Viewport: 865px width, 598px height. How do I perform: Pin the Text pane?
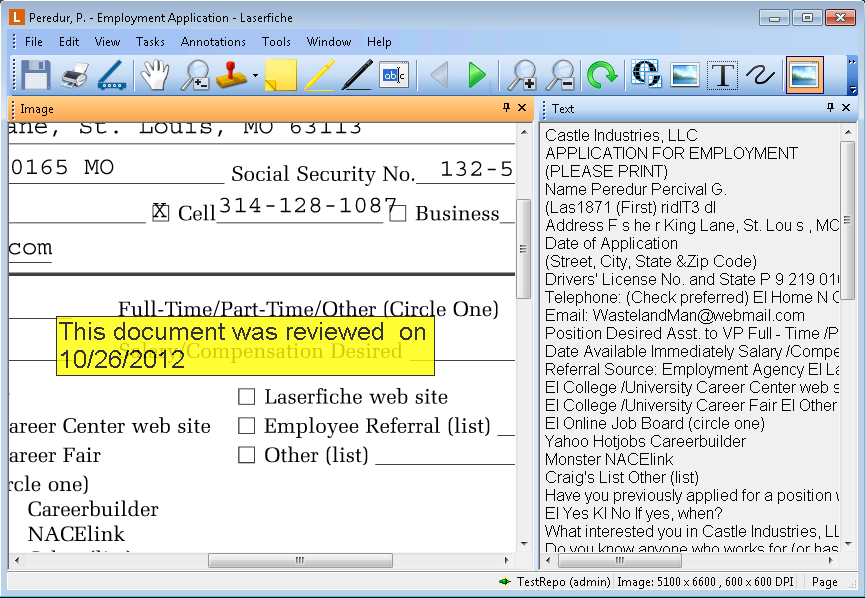(830, 108)
